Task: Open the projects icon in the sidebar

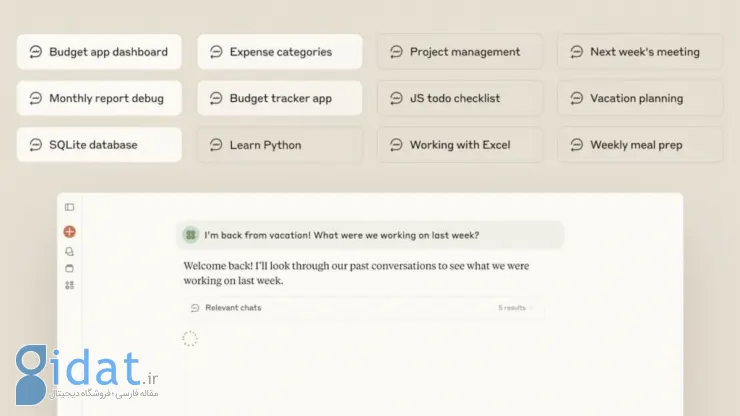Action: [69, 269]
